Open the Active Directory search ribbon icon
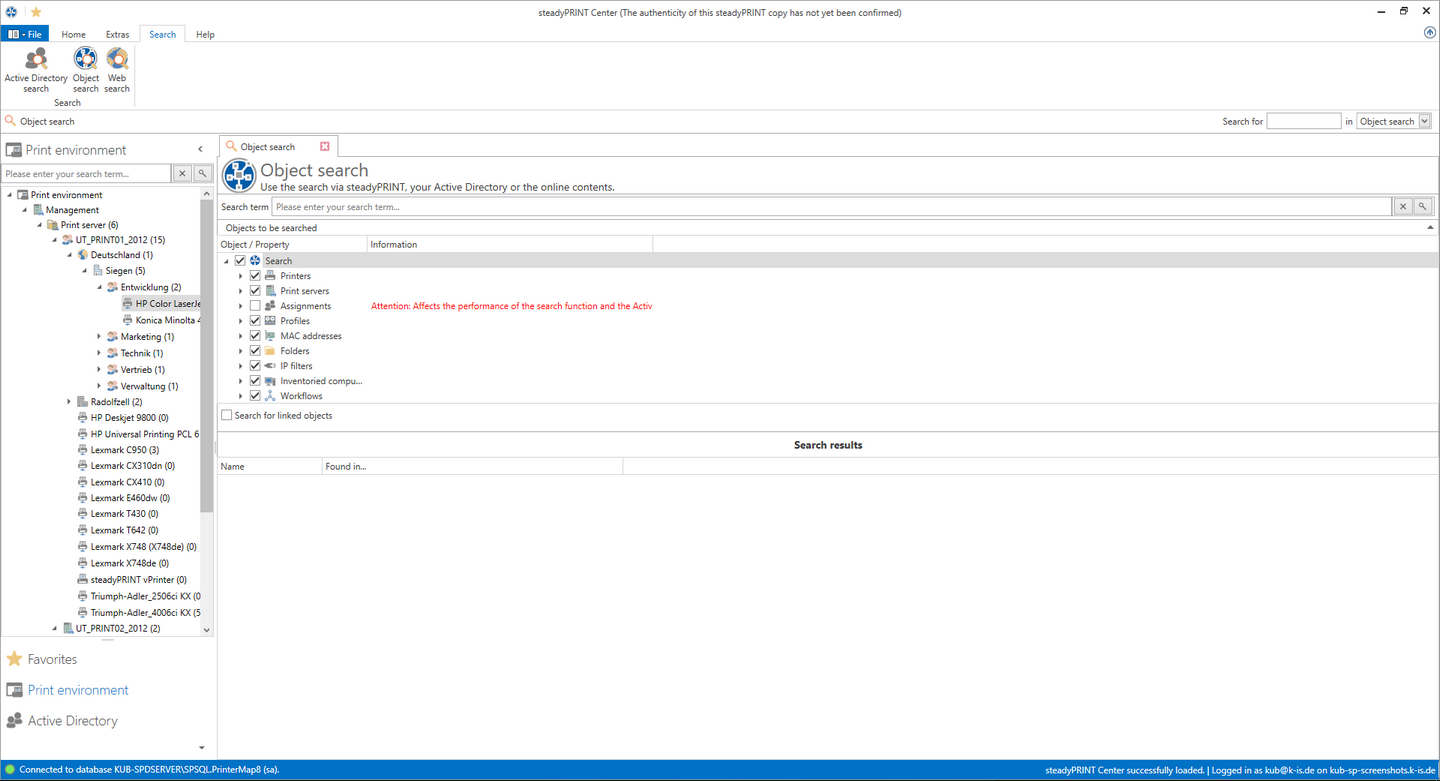This screenshot has height=781, width=1440. [x=36, y=70]
